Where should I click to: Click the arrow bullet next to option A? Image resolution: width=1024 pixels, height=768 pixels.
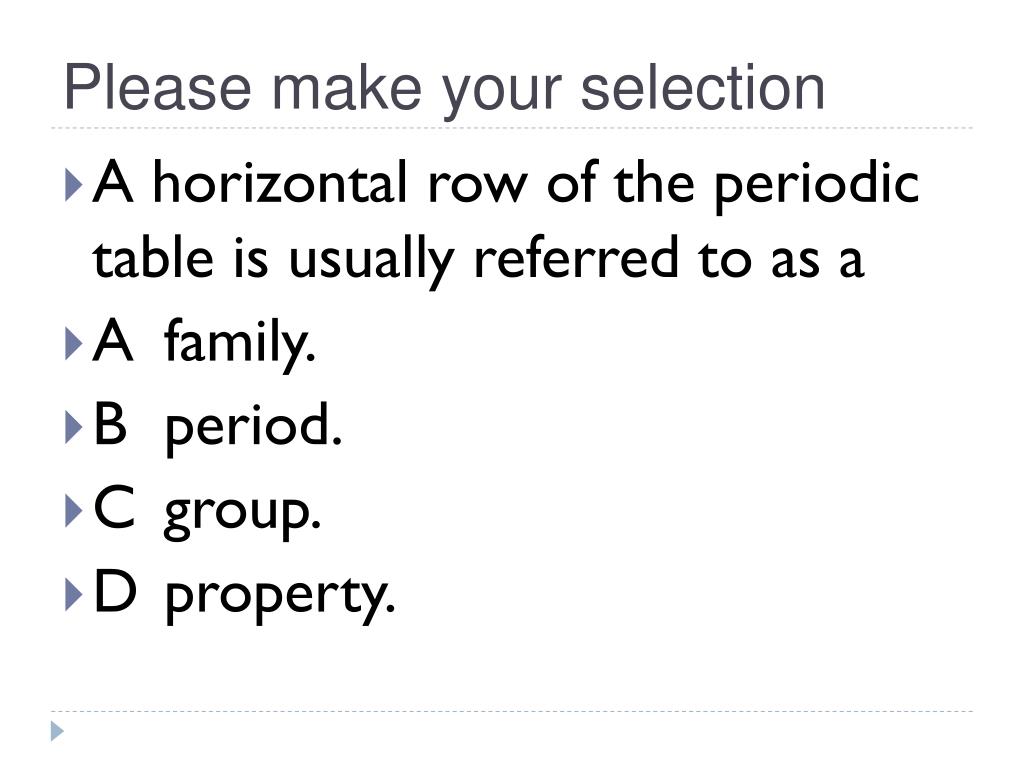[74, 344]
